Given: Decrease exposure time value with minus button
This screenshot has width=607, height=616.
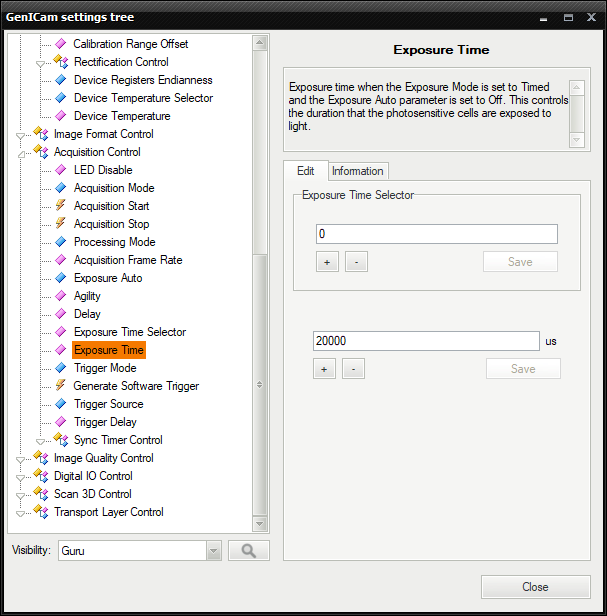Looking at the screenshot, I should (x=352, y=369).
